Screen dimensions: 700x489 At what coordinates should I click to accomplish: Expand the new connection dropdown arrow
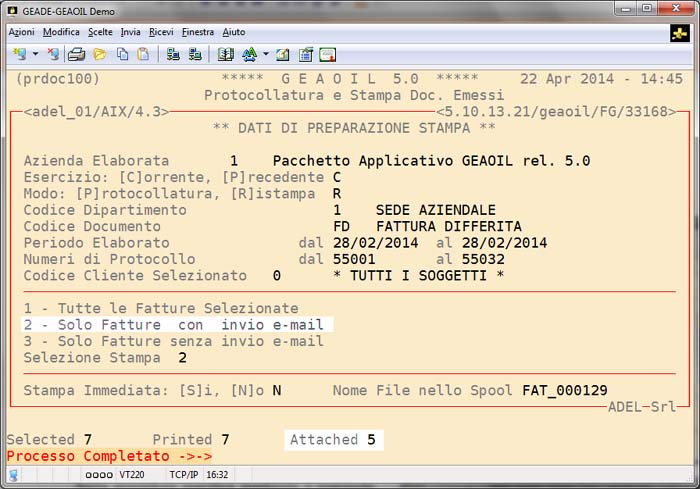[x=35, y=54]
